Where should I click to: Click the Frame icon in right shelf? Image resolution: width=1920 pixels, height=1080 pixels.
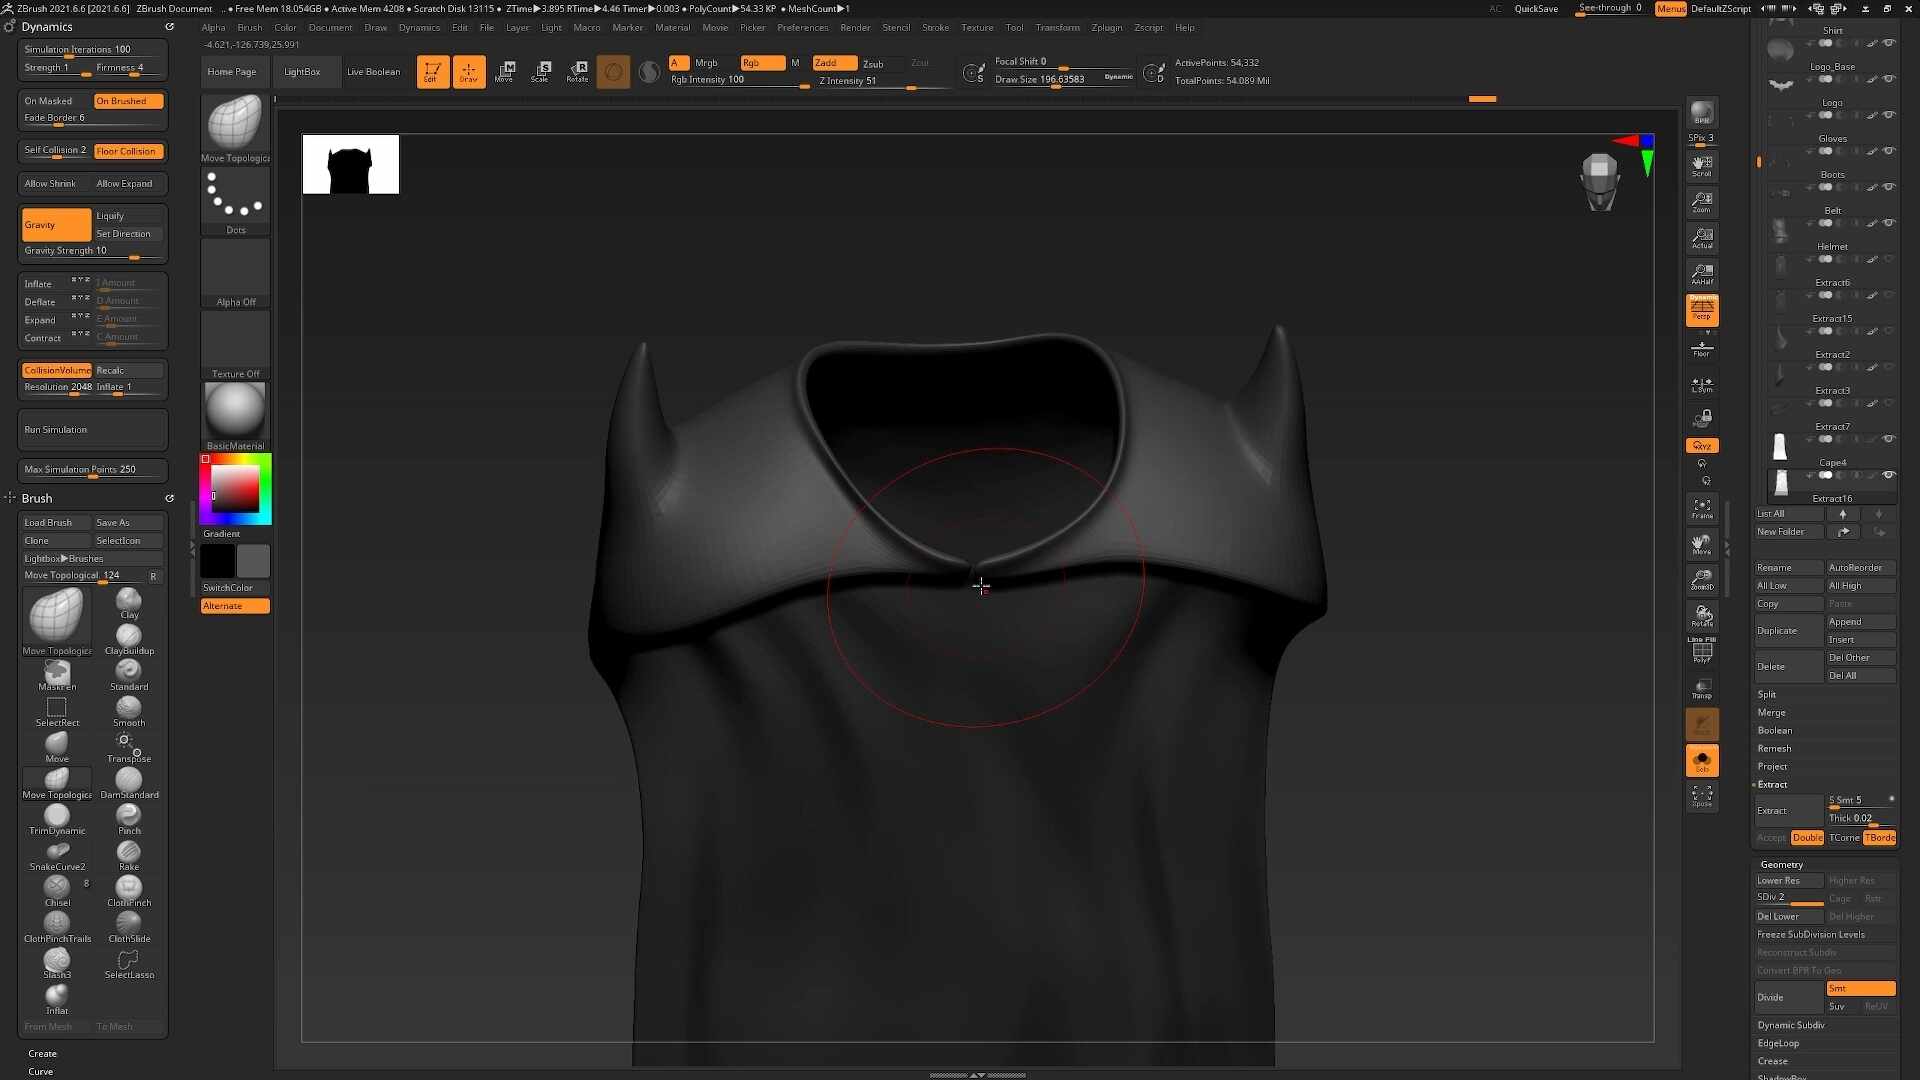point(1702,509)
